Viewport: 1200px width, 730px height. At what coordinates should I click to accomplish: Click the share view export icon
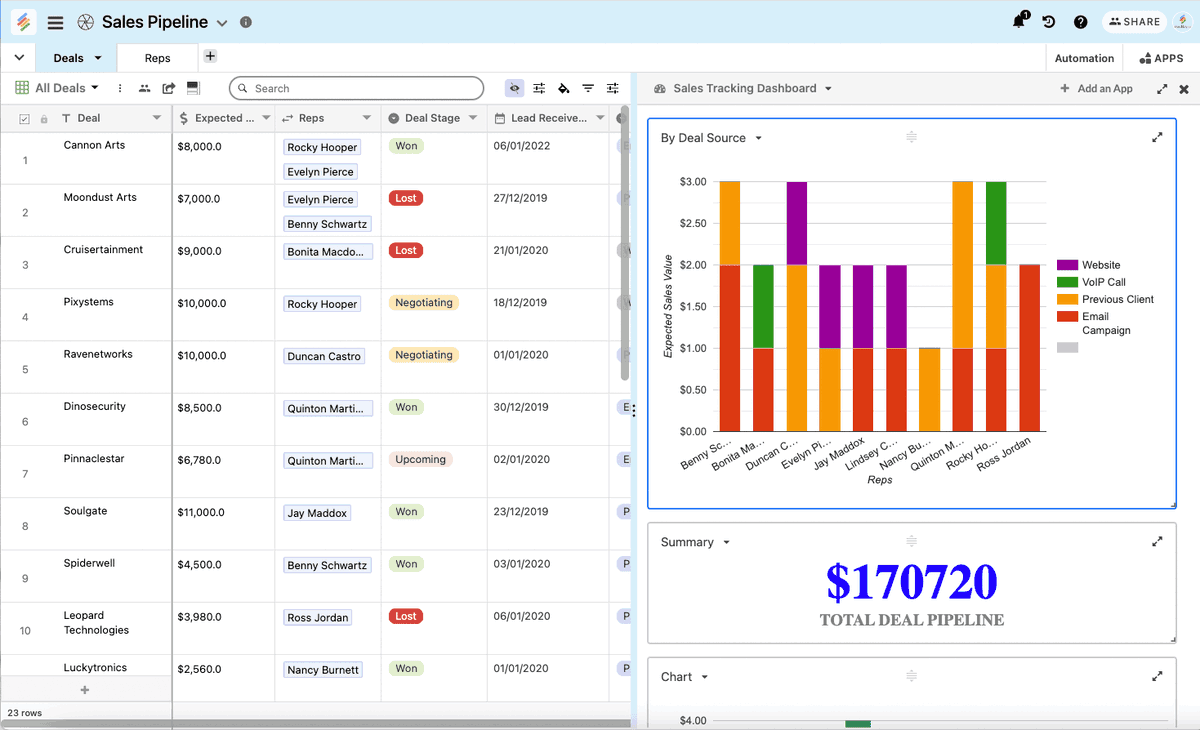[169, 89]
